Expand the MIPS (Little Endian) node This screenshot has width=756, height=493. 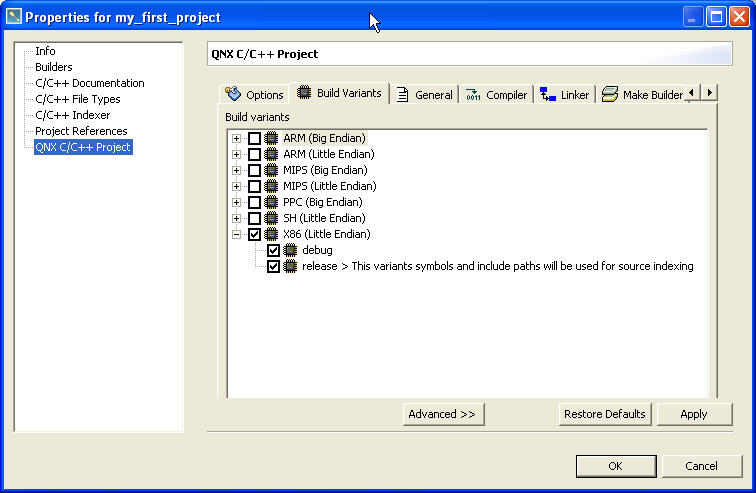pos(237,186)
